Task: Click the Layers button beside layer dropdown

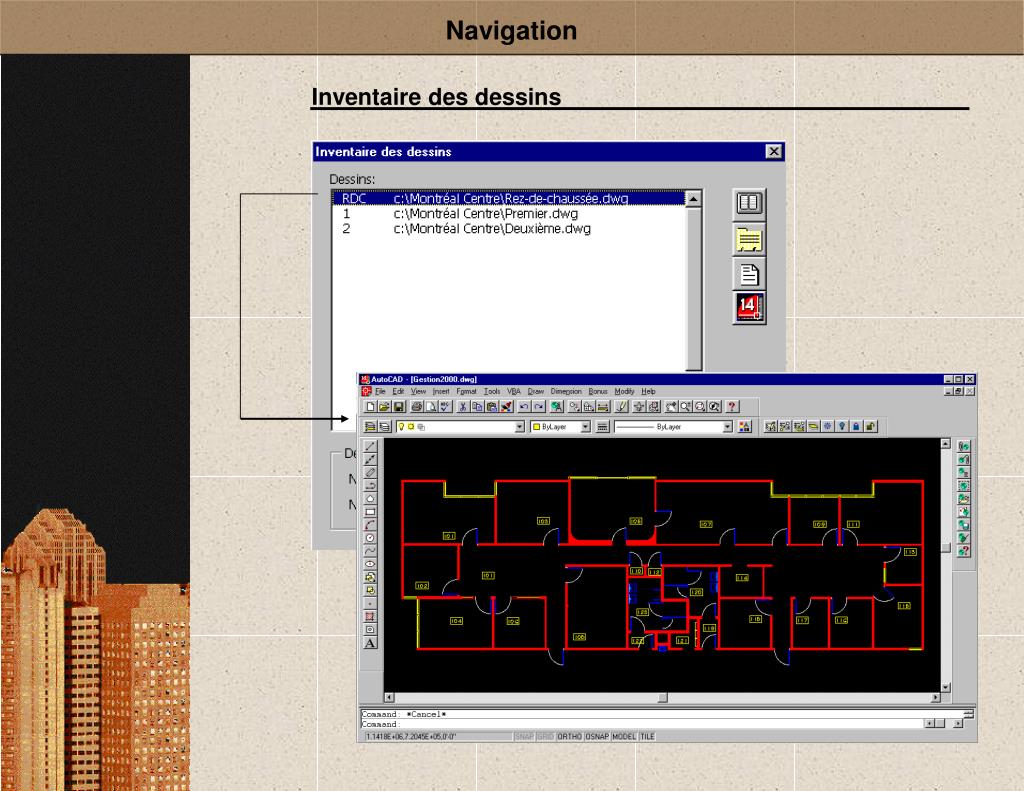Action: [385, 427]
